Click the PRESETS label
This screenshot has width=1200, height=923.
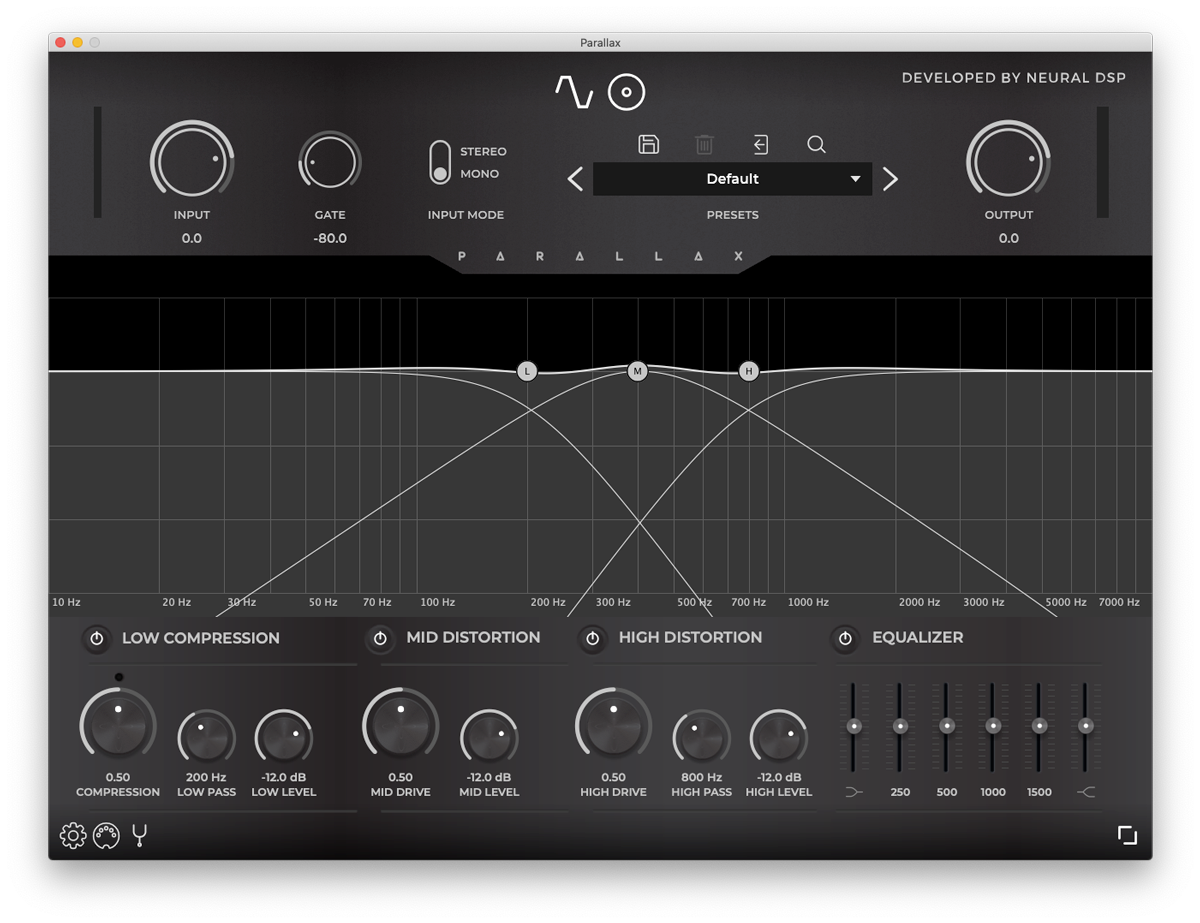tap(733, 214)
